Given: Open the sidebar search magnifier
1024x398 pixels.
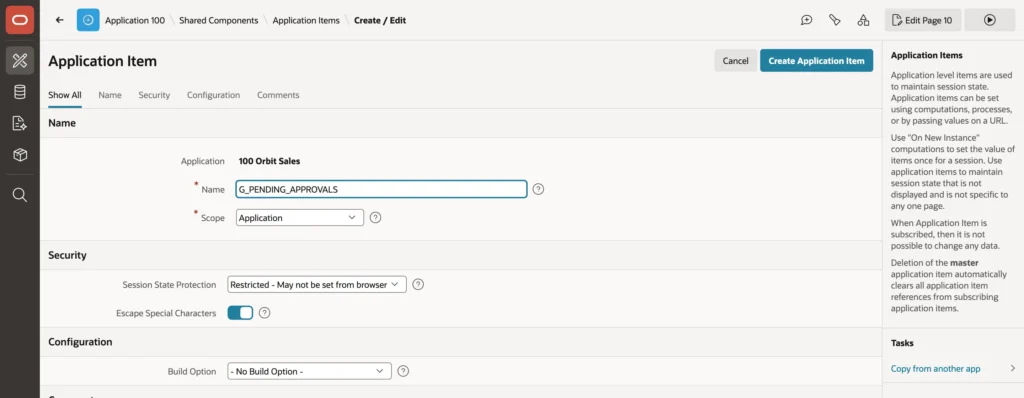Looking at the screenshot, I should pyautogui.click(x=20, y=195).
